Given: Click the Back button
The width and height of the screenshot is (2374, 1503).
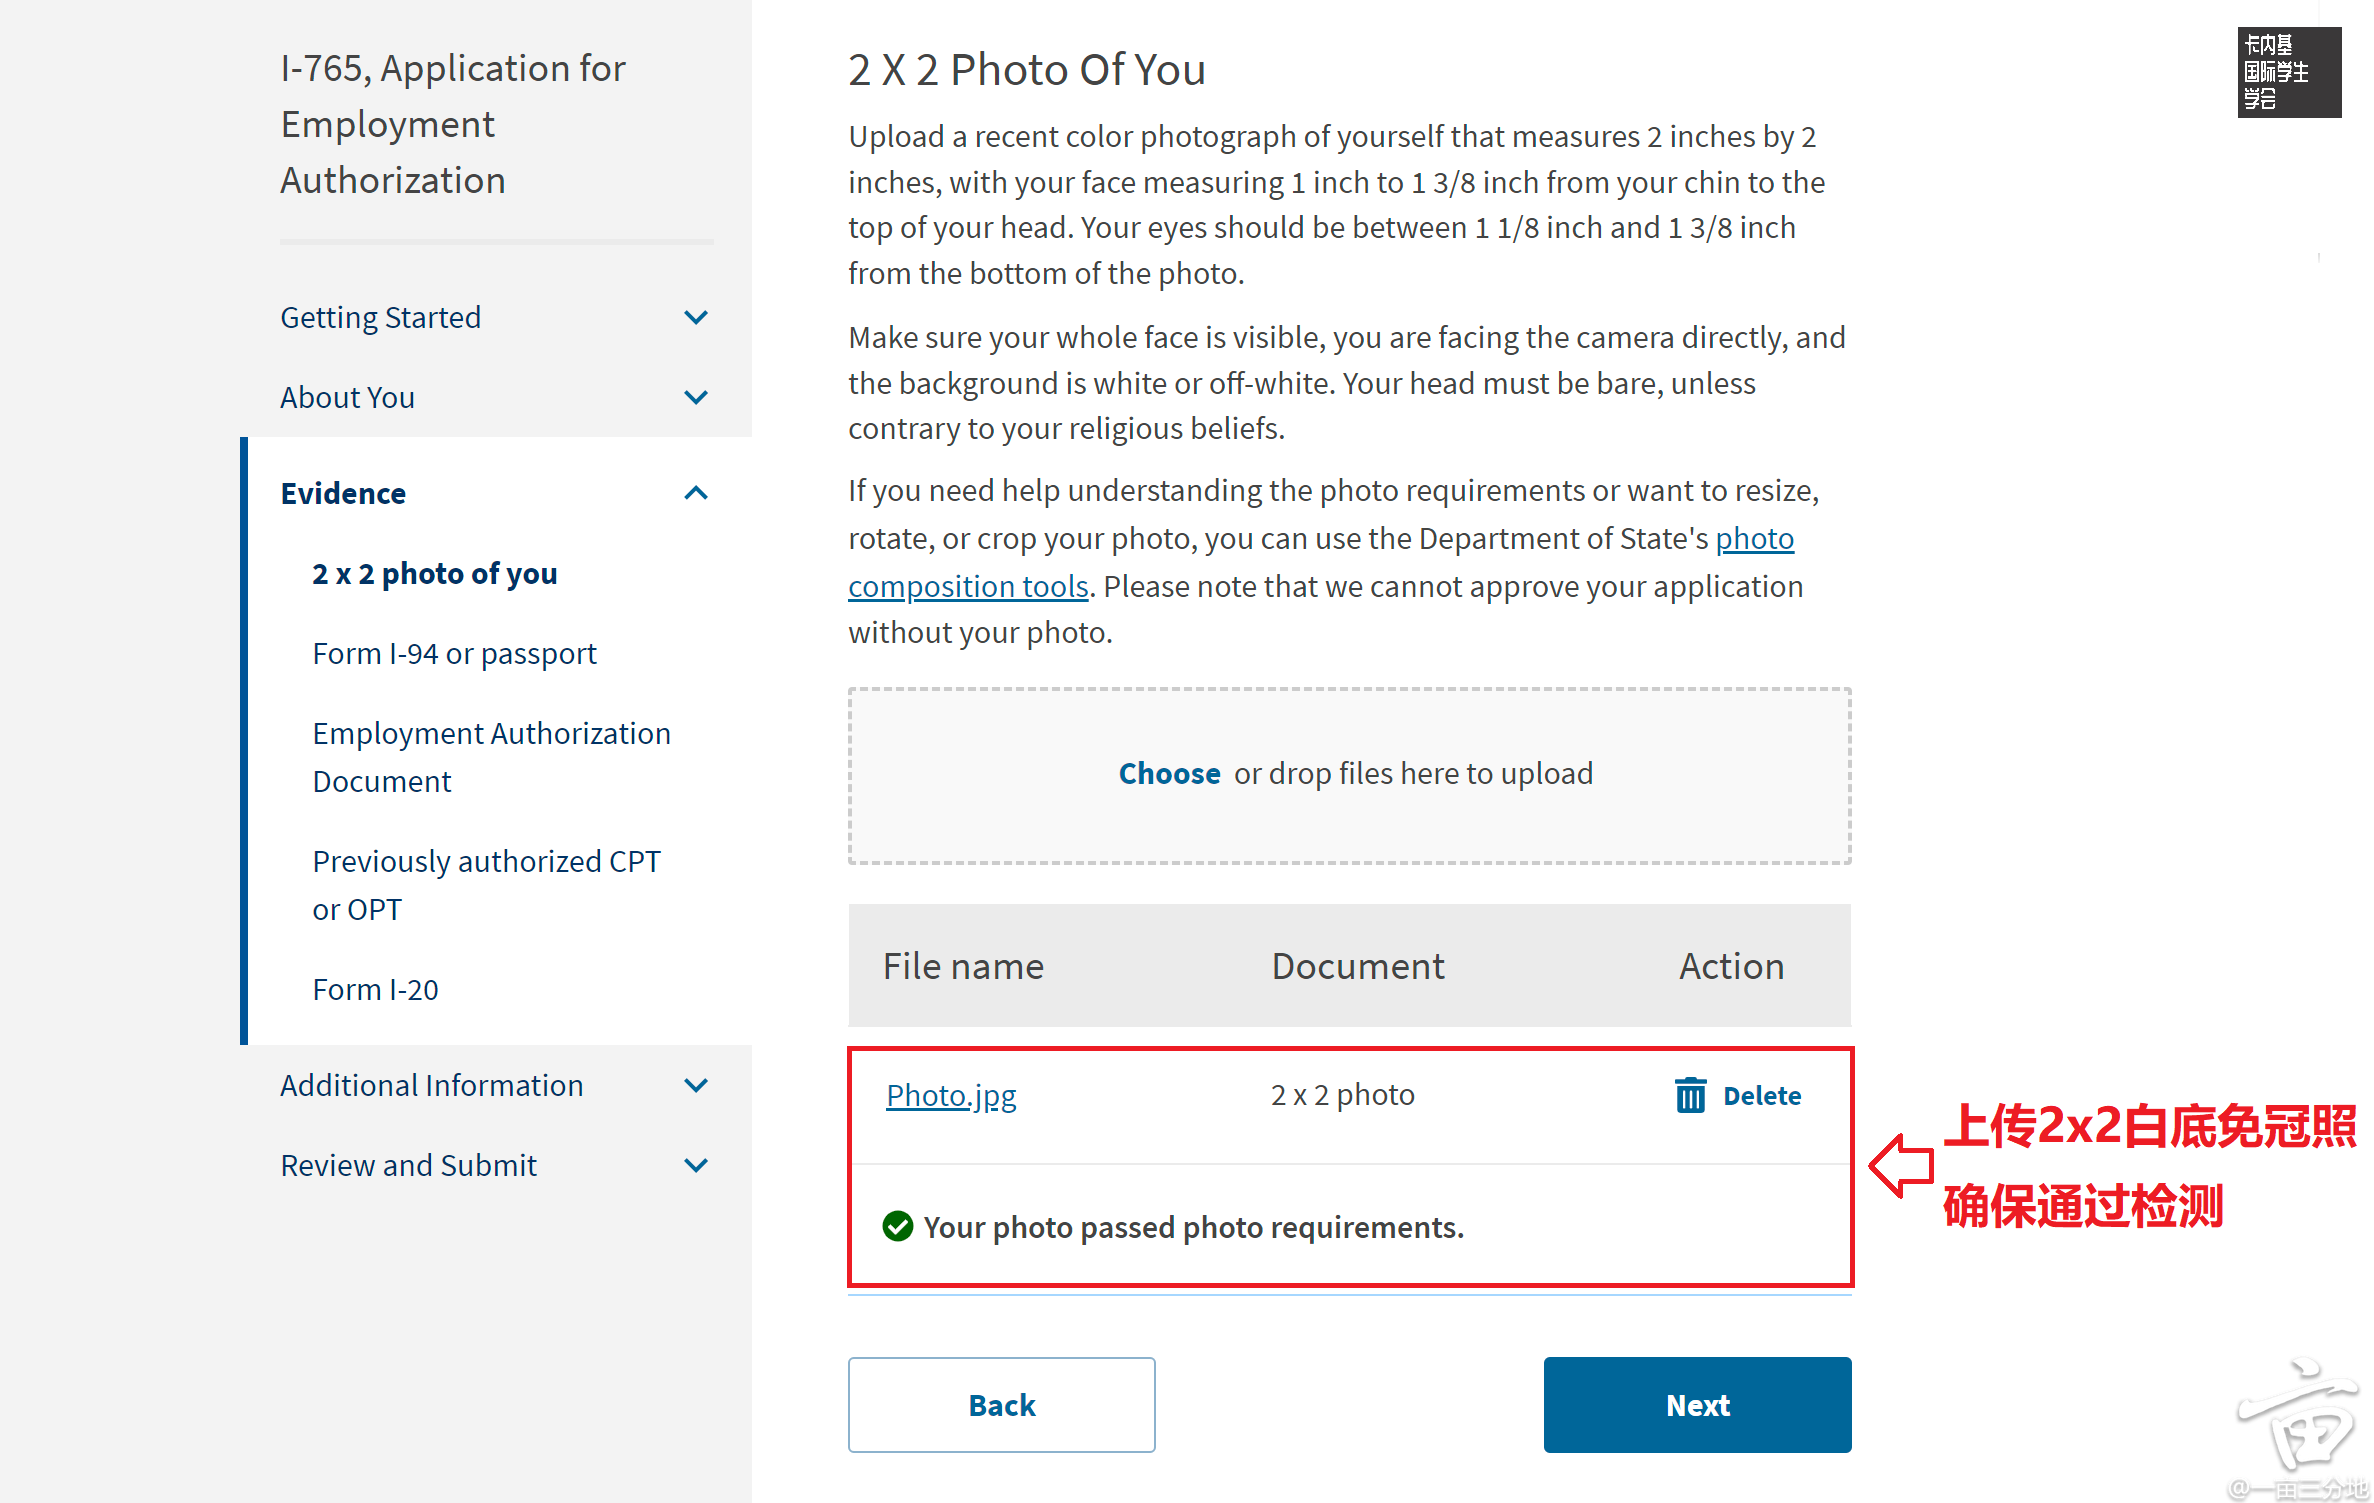Looking at the screenshot, I should click(x=1001, y=1405).
